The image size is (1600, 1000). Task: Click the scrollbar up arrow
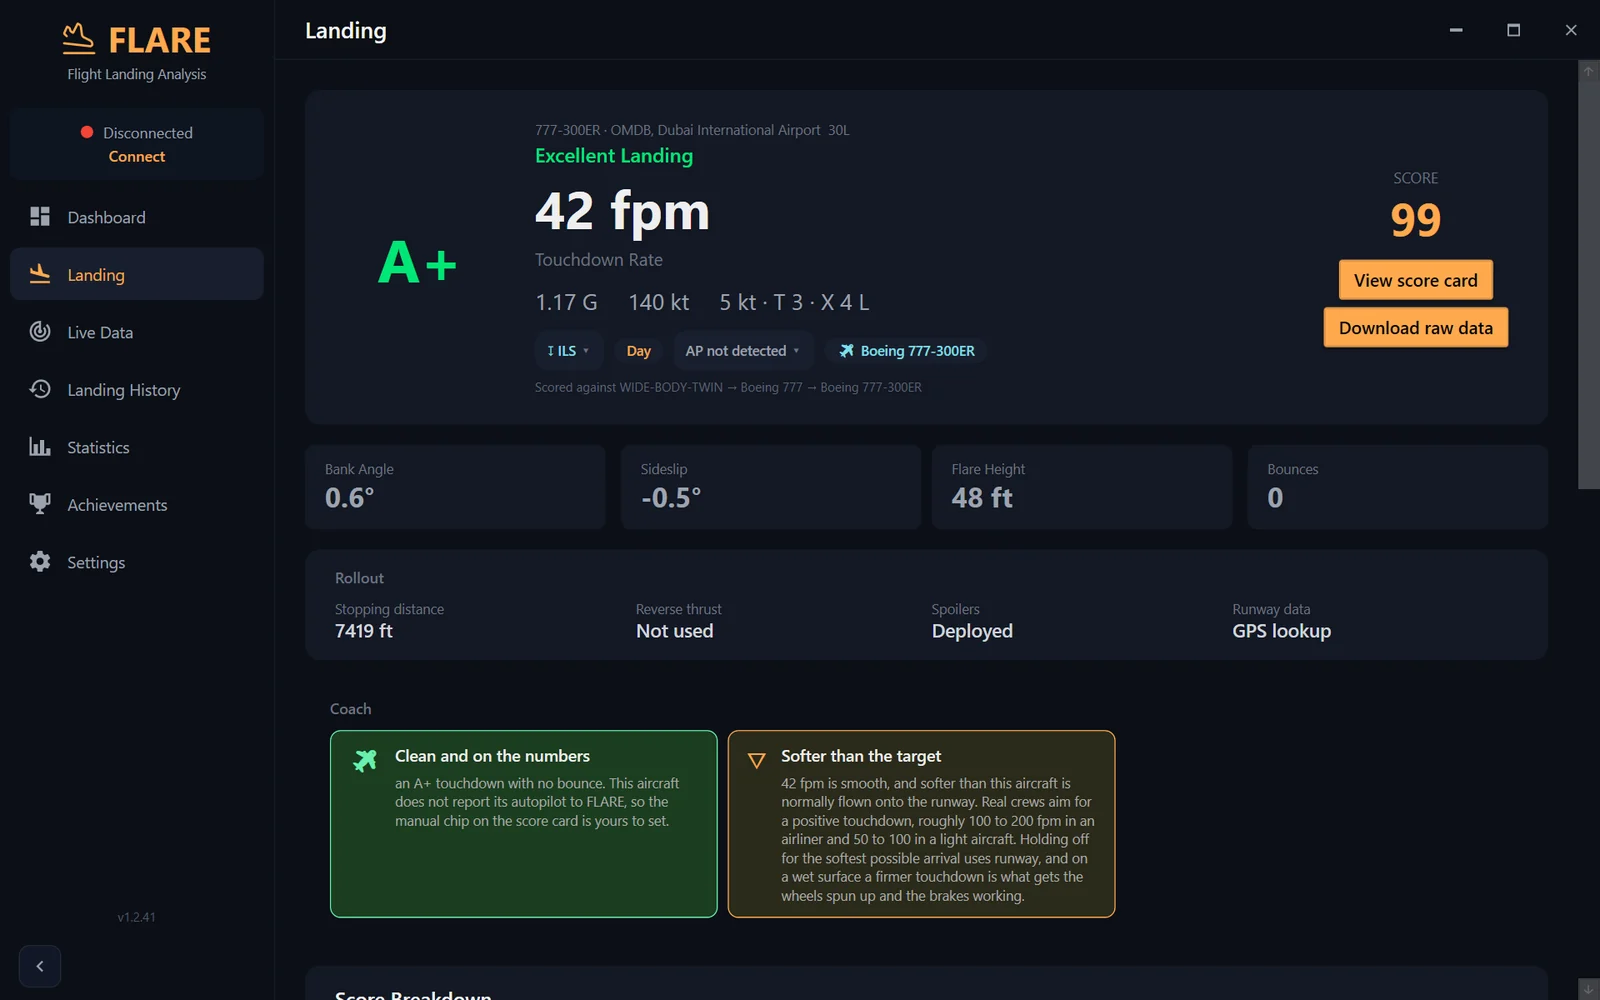(1588, 70)
